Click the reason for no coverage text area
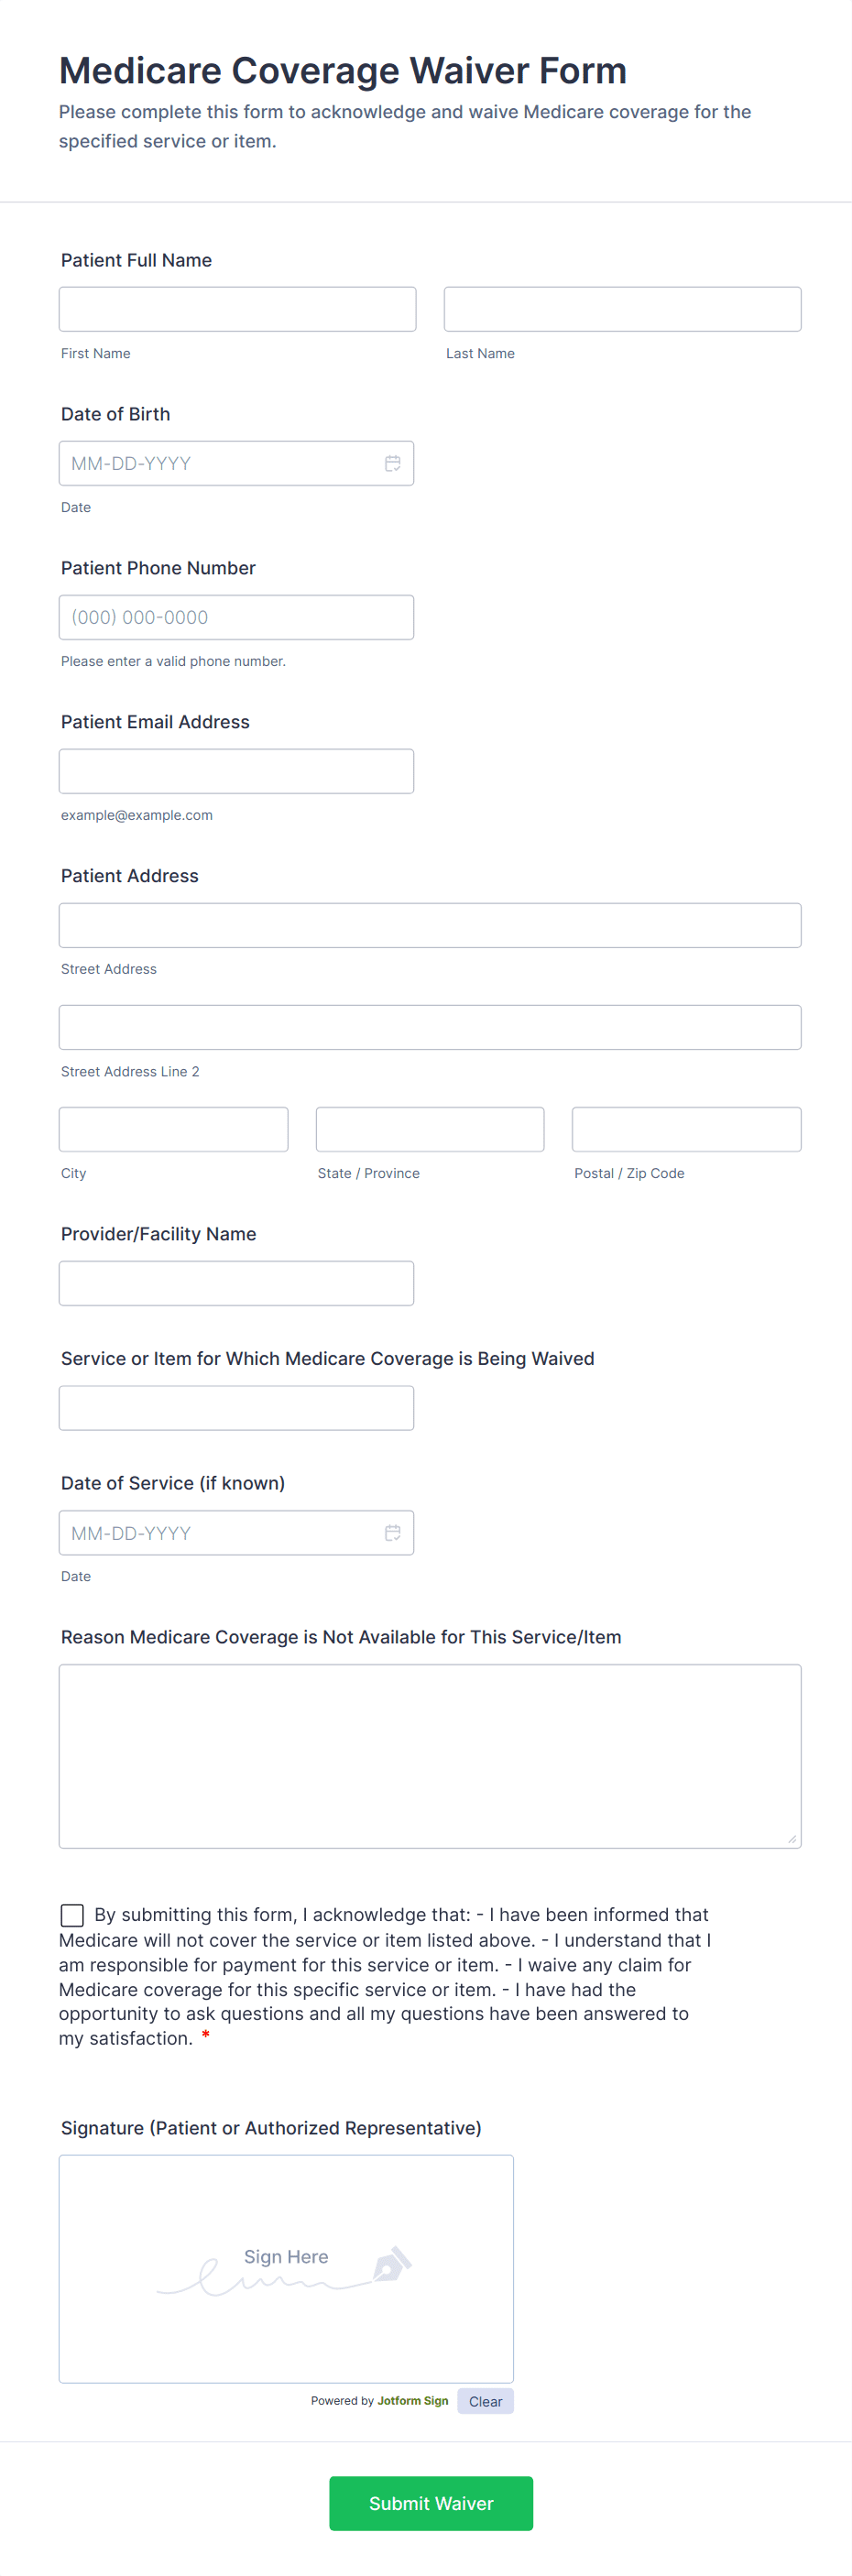The height and width of the screenshot is (2576, 852). 430,1755
